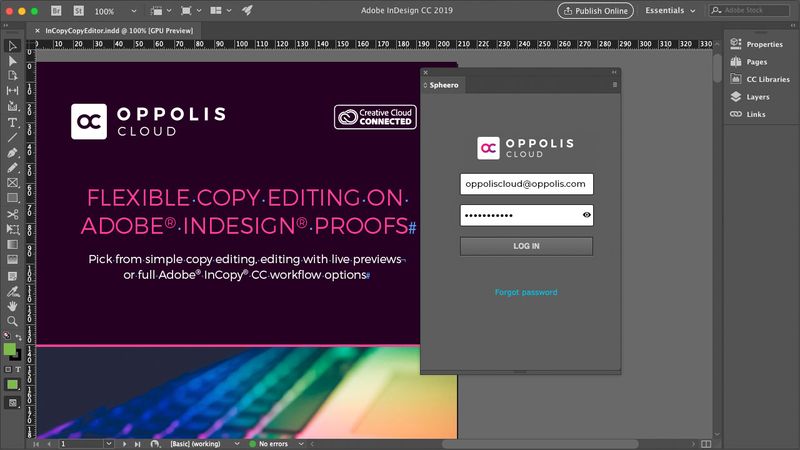Reset default fill and stroke

click(6, 336)
